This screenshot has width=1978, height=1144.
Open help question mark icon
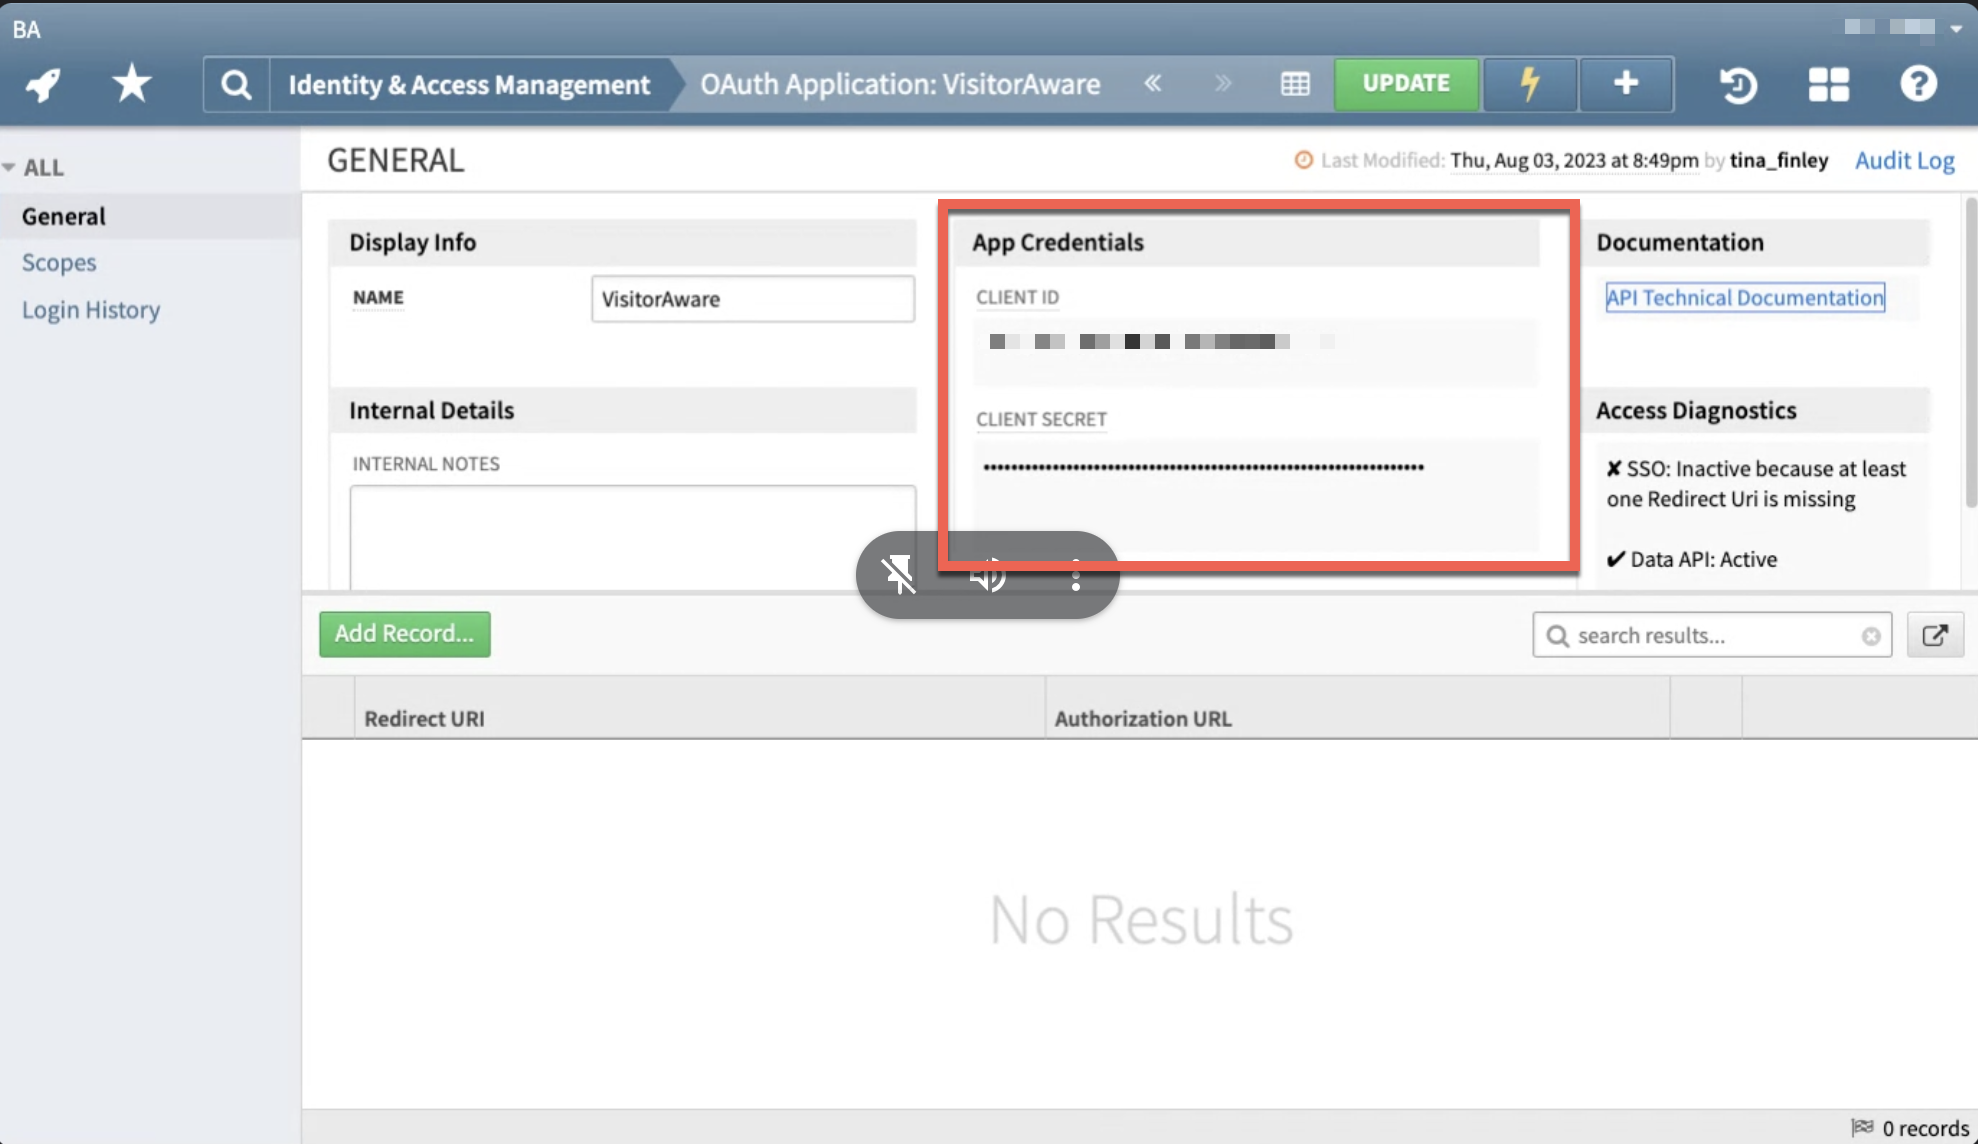pos(1918,84)
